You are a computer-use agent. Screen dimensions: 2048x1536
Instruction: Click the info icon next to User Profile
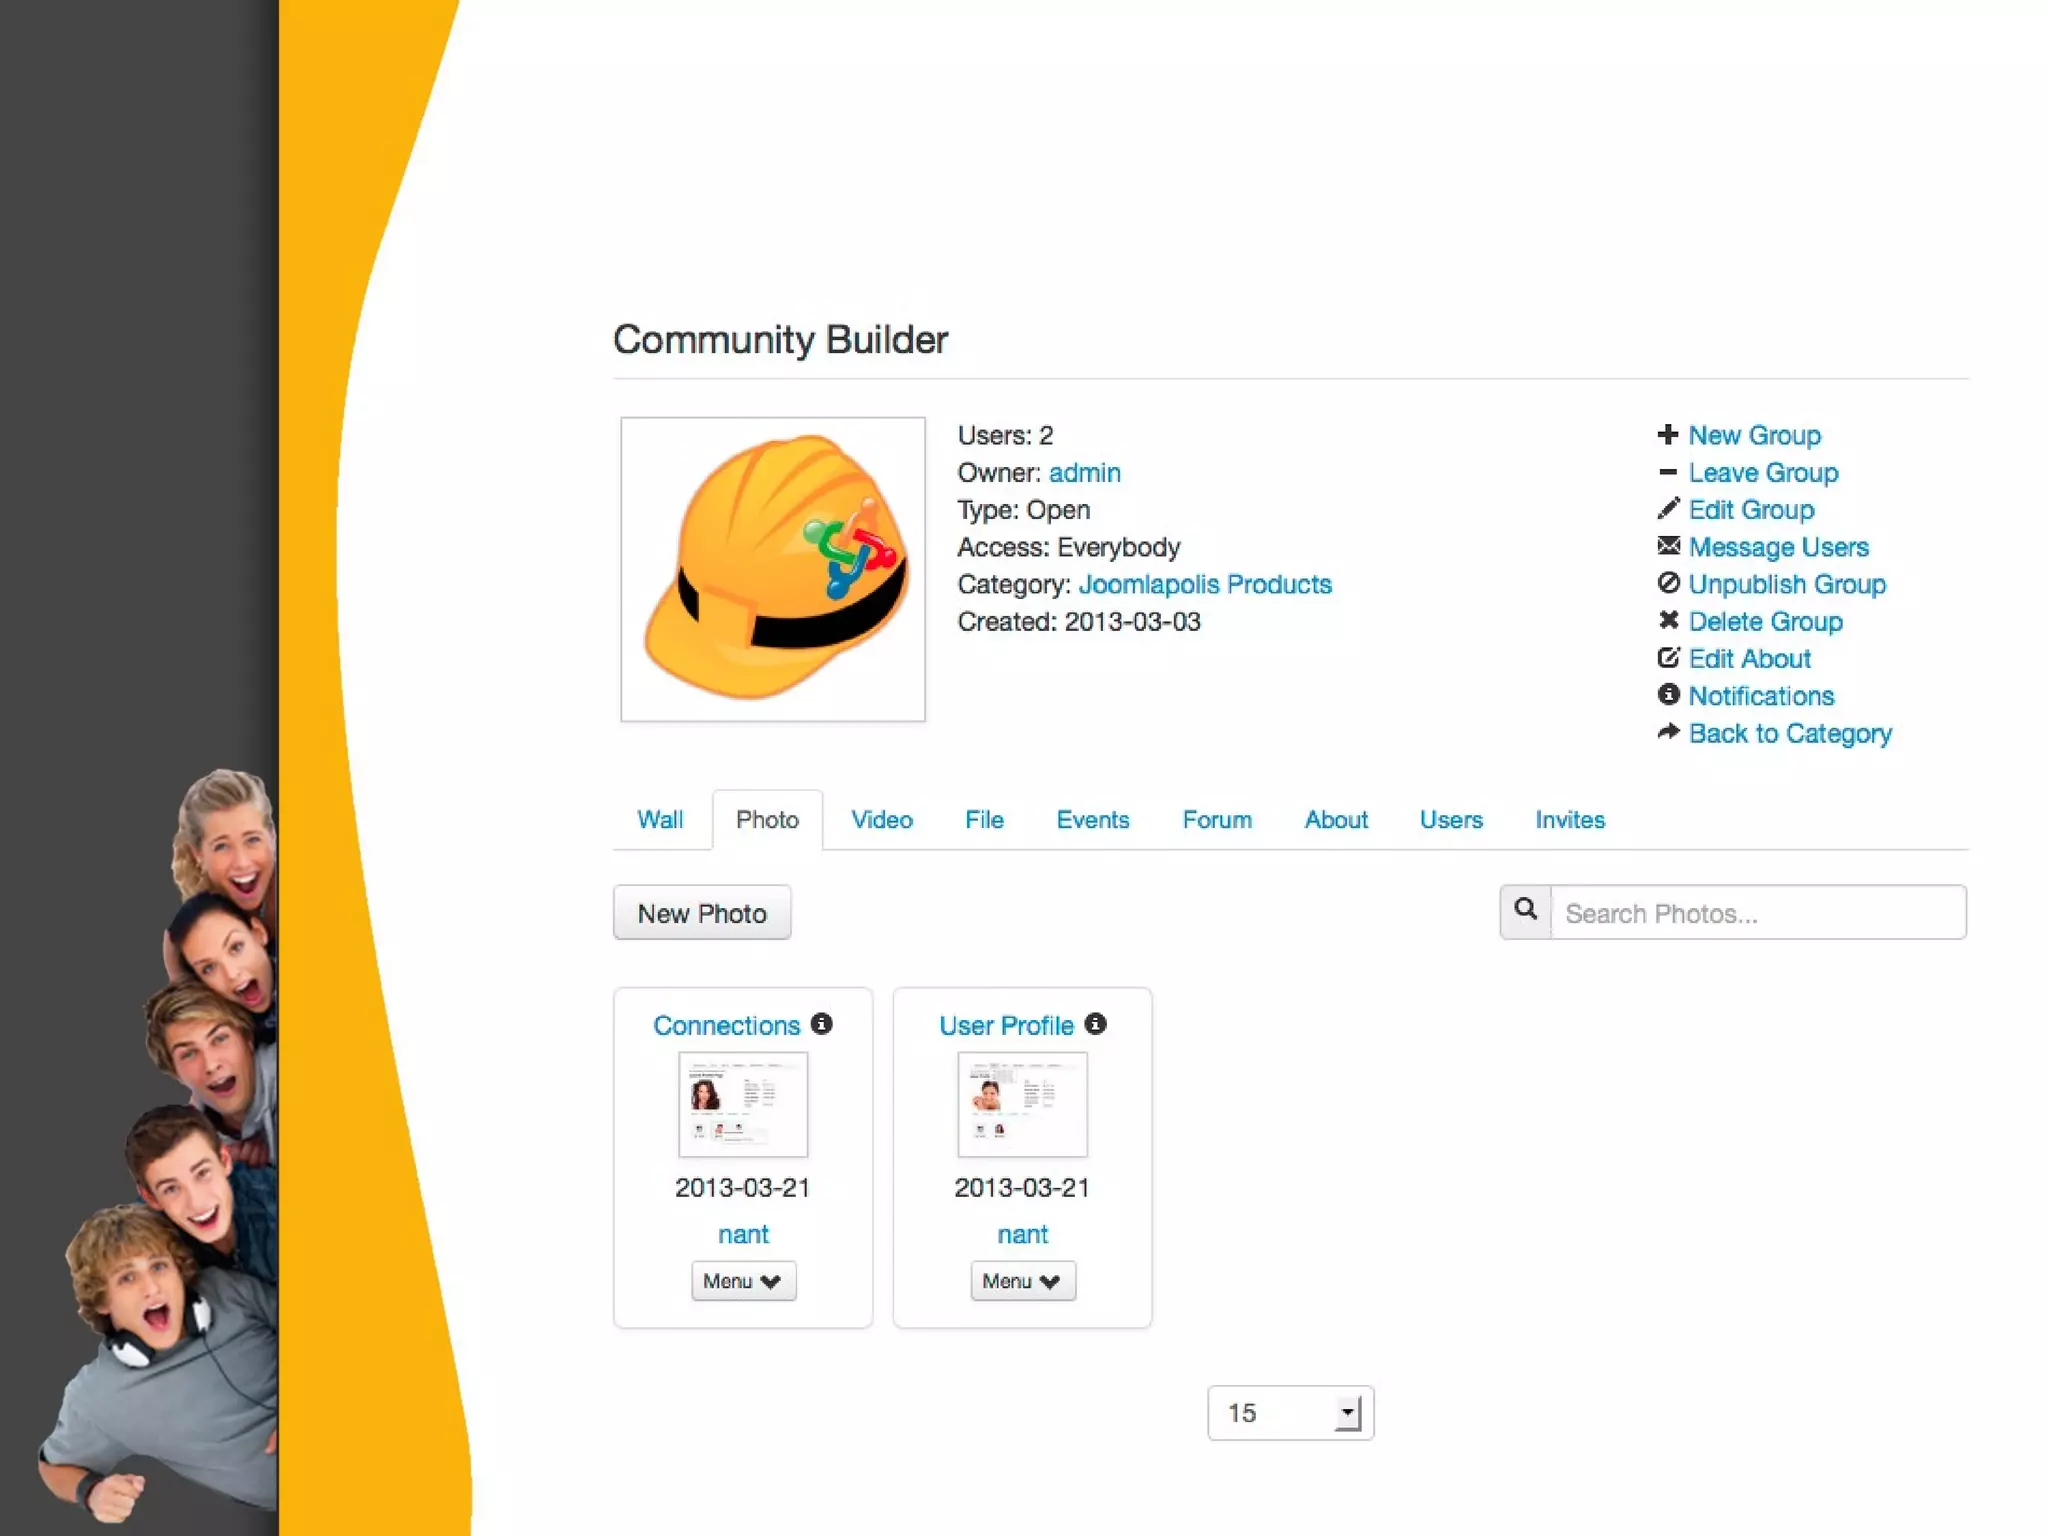[1096, 1024]
